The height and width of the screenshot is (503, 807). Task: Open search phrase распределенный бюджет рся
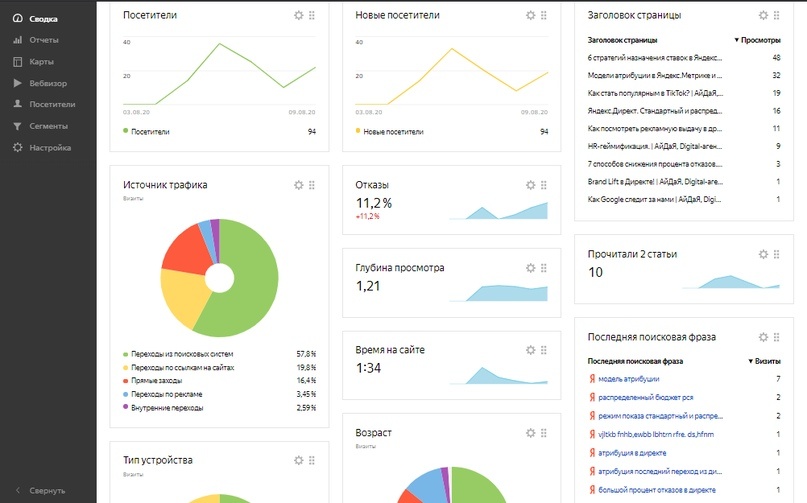645,397
